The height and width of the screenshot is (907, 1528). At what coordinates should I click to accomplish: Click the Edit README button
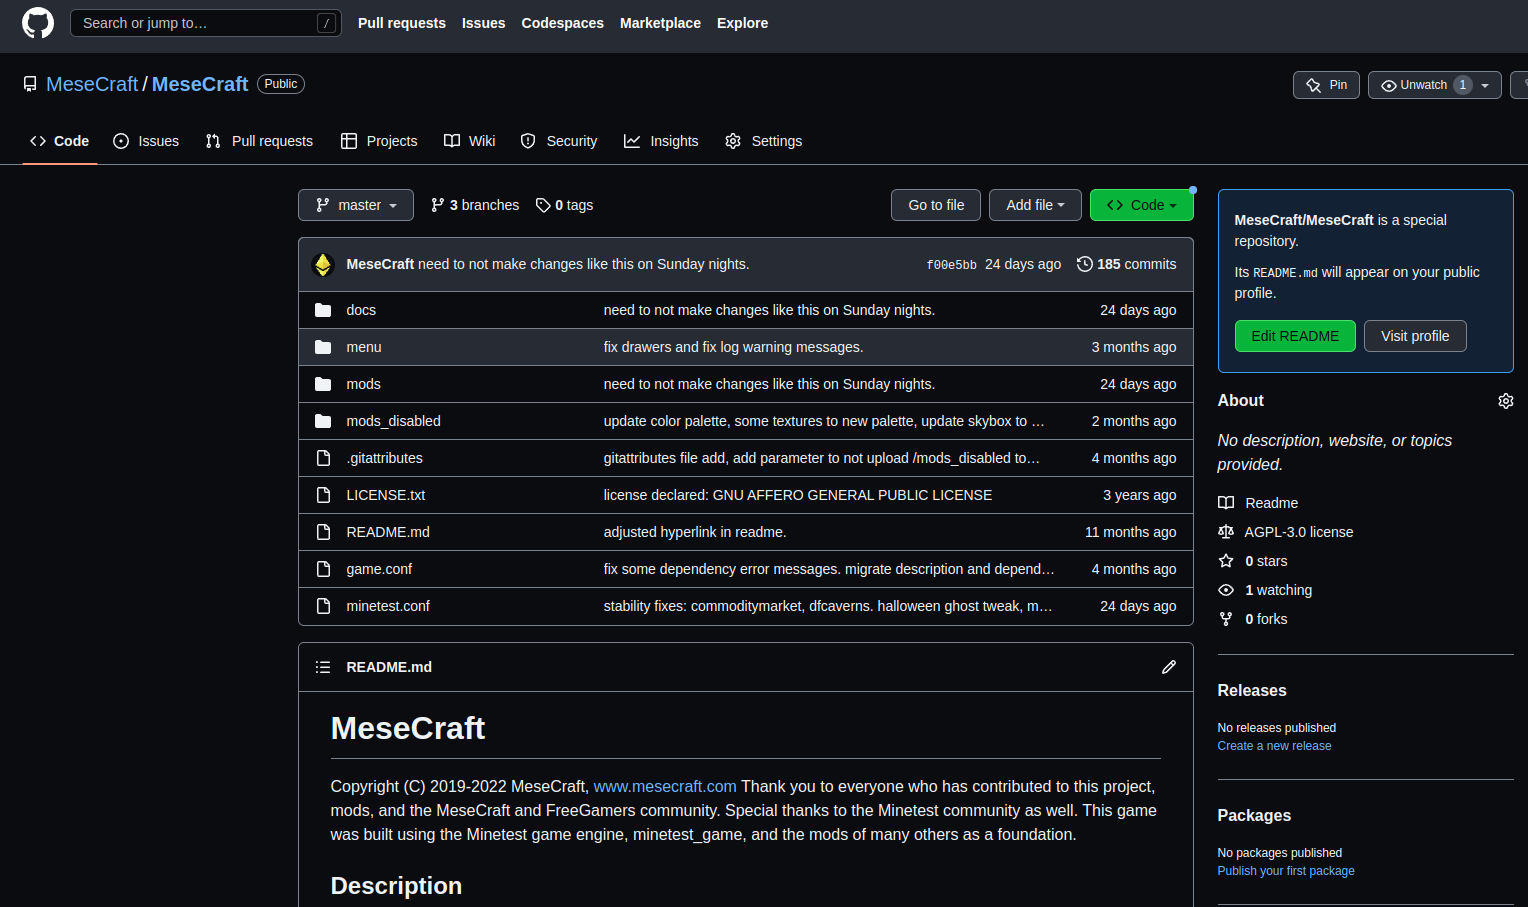pos(1295,336)
